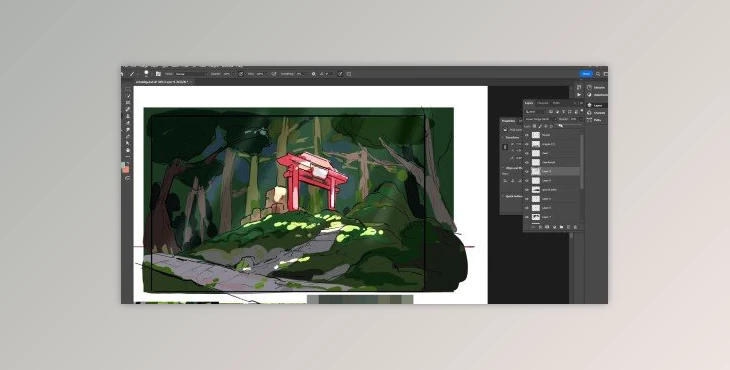Open the History panel dock icon
730x370 pixels.
(x=579, y=87)
